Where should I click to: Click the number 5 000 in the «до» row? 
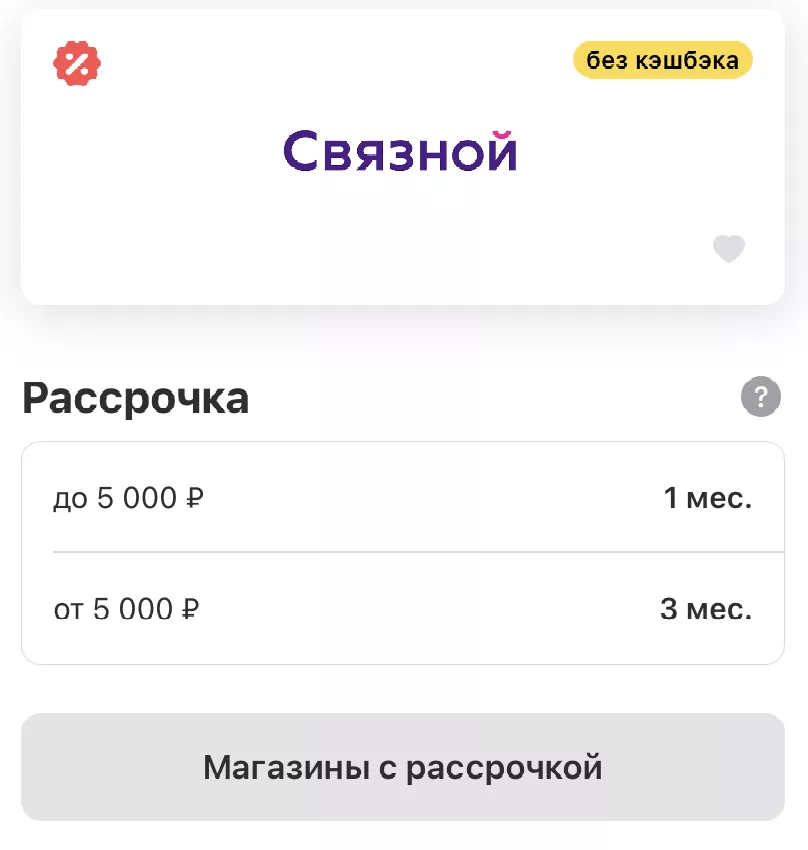pyautogui.click(x=136, y=498)
